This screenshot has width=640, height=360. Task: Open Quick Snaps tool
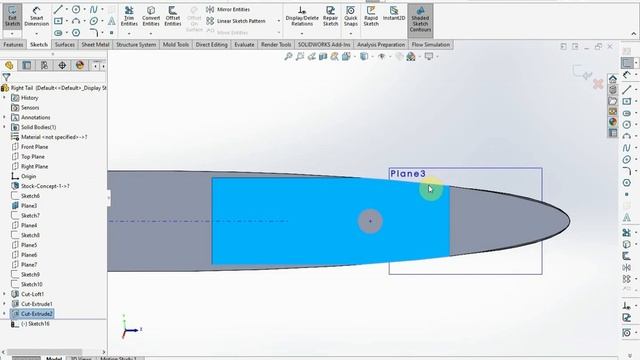pyautogui.click(x=351, y=16)
